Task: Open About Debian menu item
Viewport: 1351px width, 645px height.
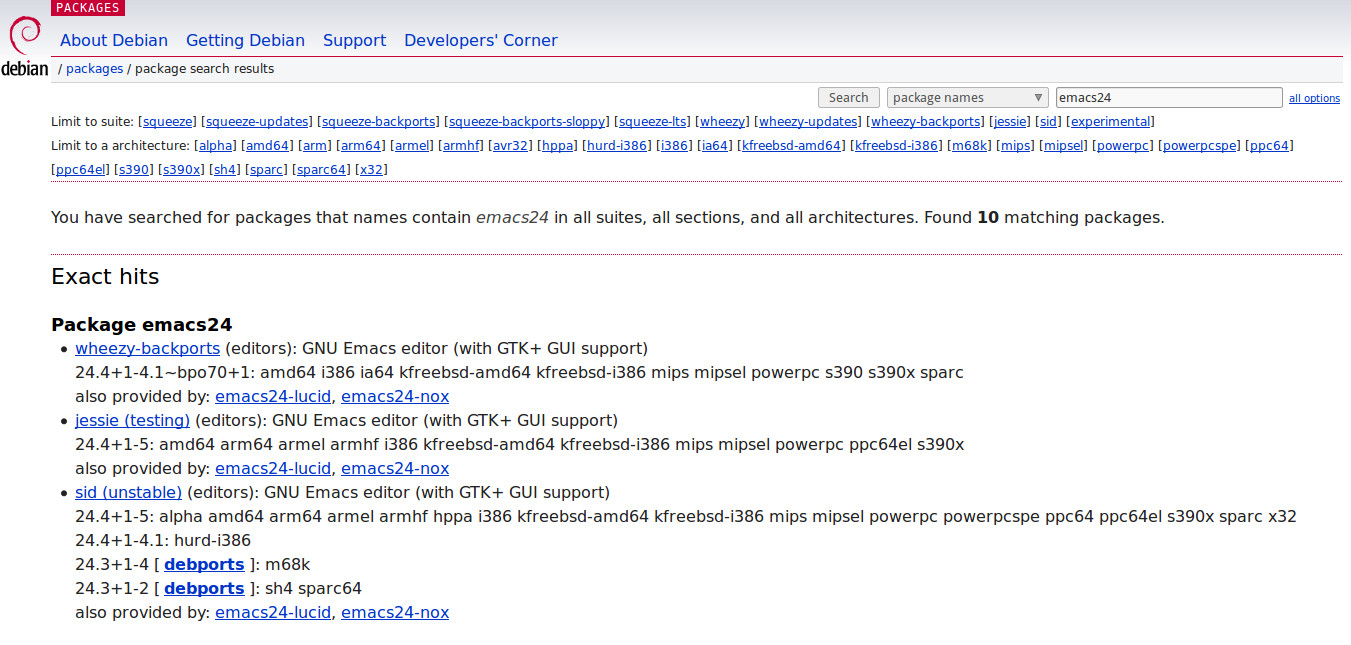Action: tap(114, 41)
